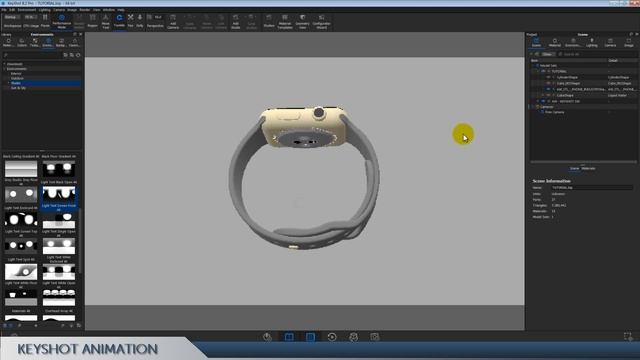Open the Render bottom bar icon

[375, 337]
